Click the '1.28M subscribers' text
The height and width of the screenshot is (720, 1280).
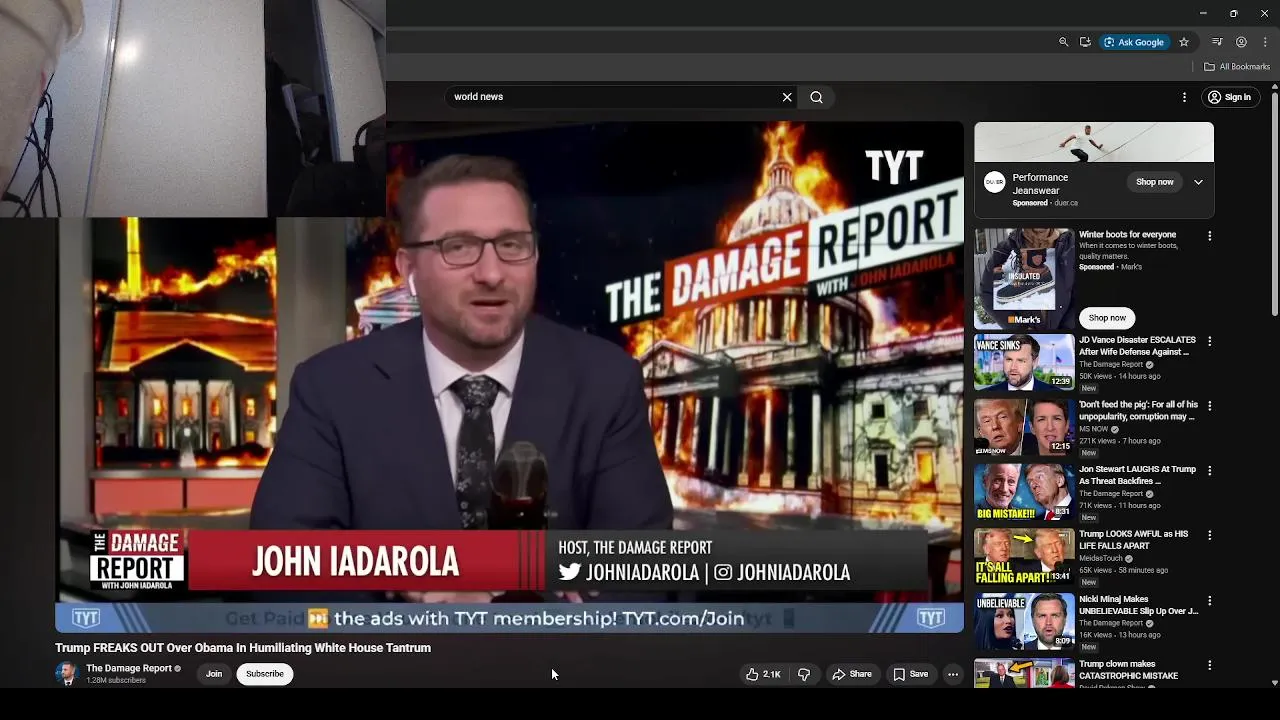pyautogui.click(x=116, y=680)
